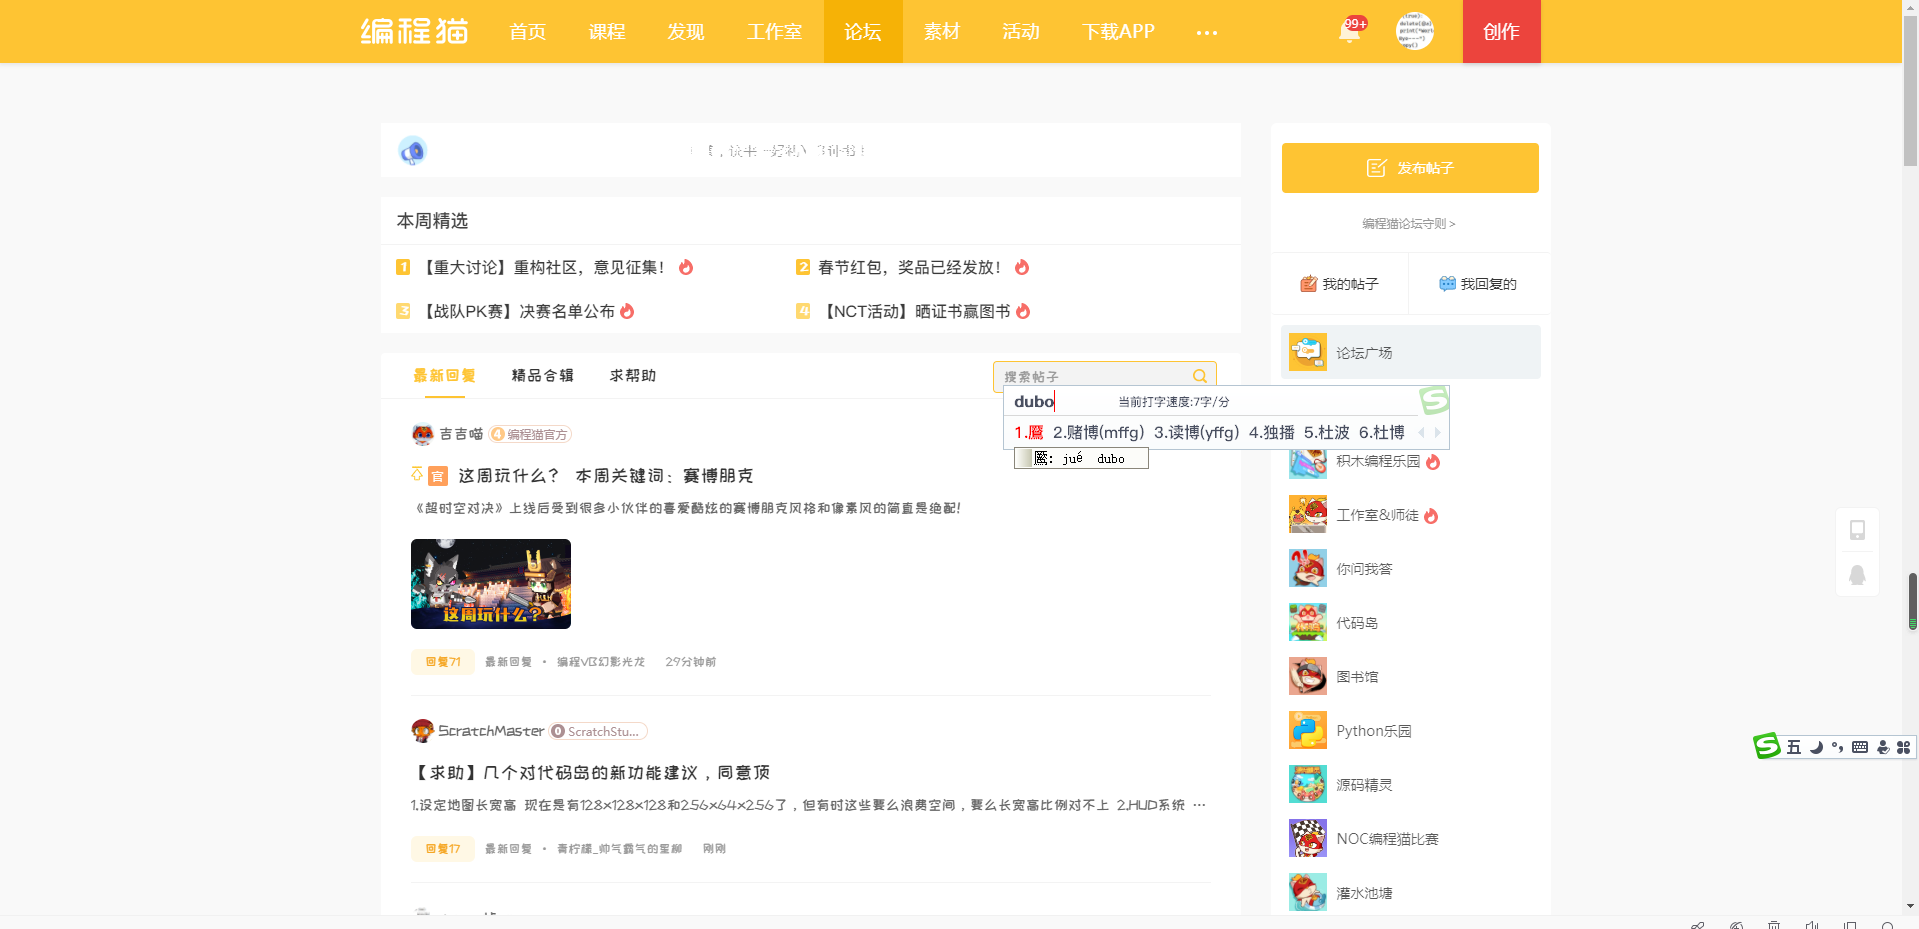The image size is (1919, 929).
Task: Switch to 求帮助 tab
Action: pos(633,376)
